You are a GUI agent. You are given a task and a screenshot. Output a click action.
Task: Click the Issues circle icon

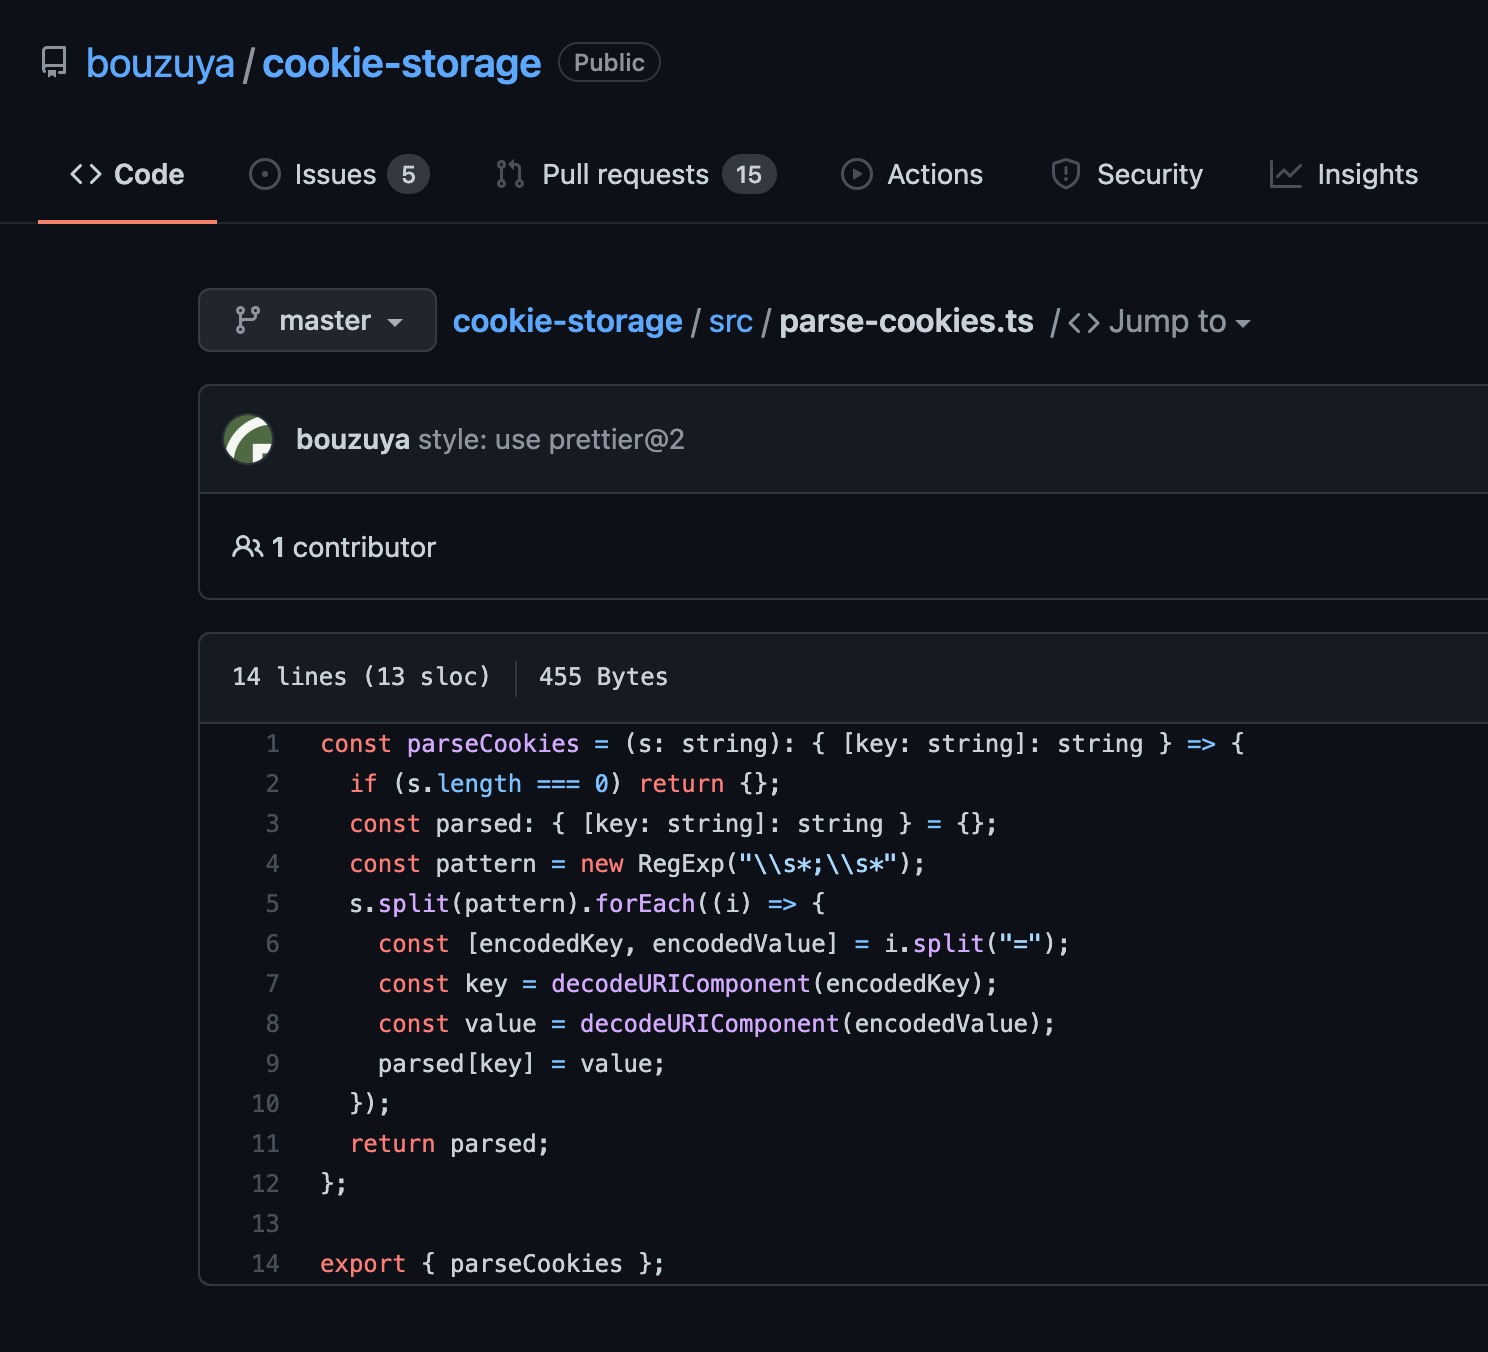263,173
